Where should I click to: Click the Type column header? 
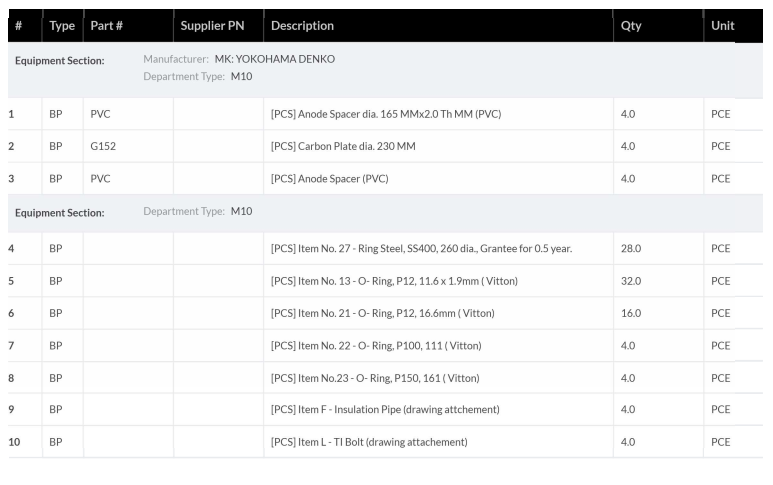coord(62,26)
